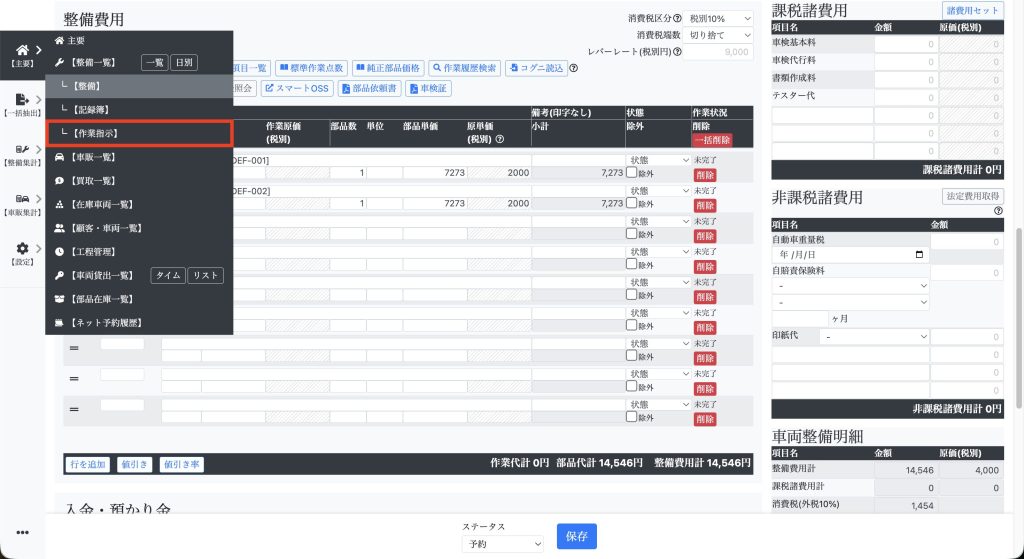
Task: Click the blue 保存 button
Action: click(577, 536)
